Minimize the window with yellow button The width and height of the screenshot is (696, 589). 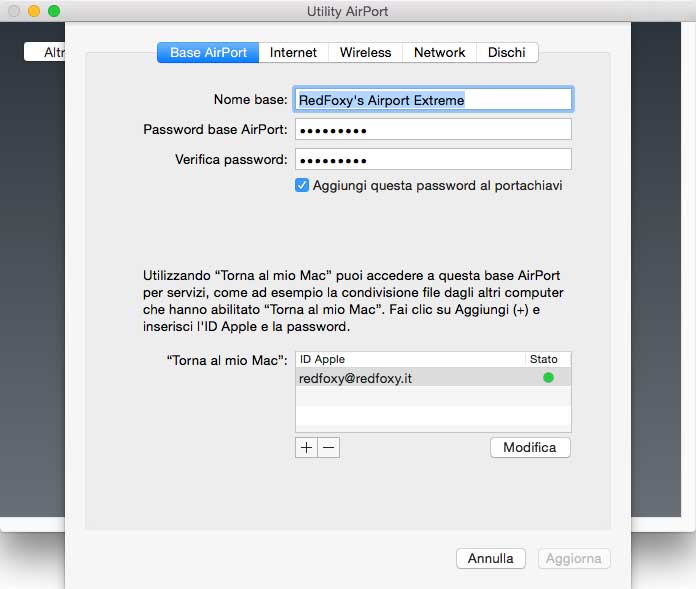tap(34, 11)
